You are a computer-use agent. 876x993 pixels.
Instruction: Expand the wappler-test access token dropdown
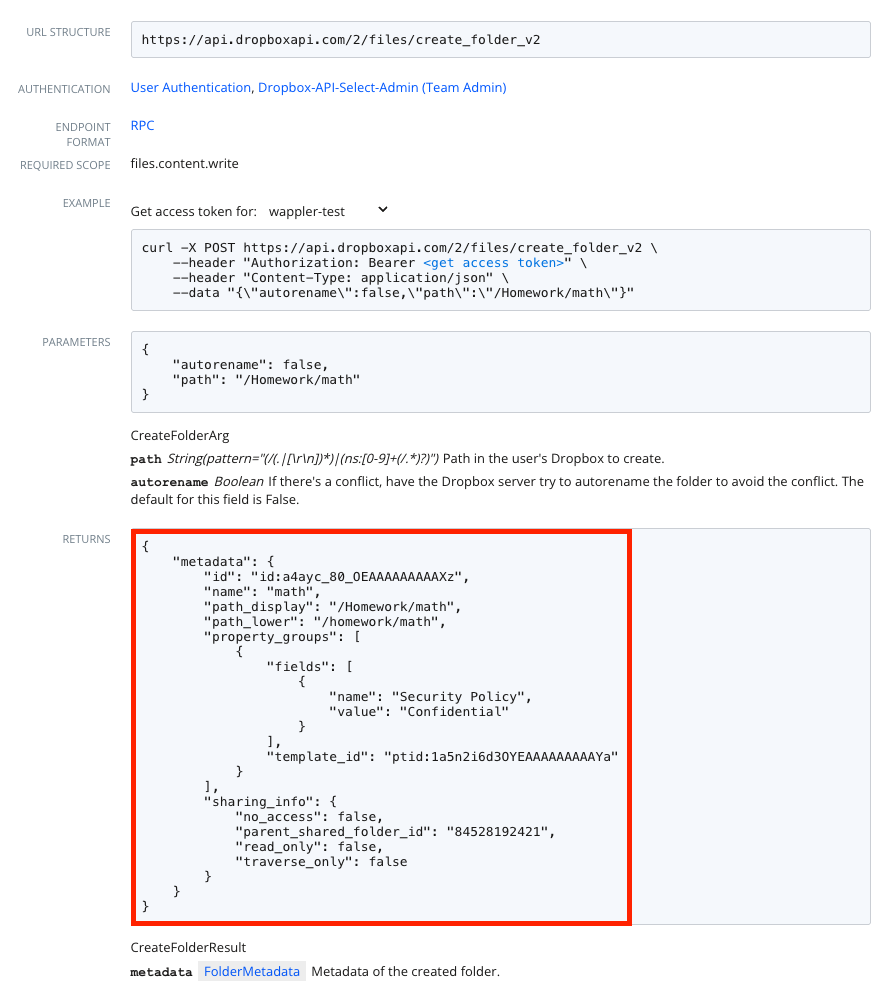(328, 211)
